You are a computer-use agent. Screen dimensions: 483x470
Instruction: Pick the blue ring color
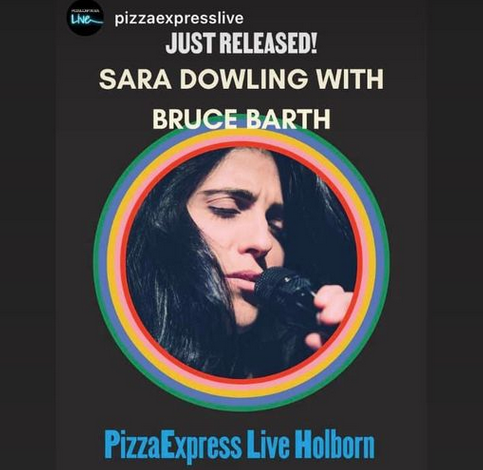coord(104,263)
